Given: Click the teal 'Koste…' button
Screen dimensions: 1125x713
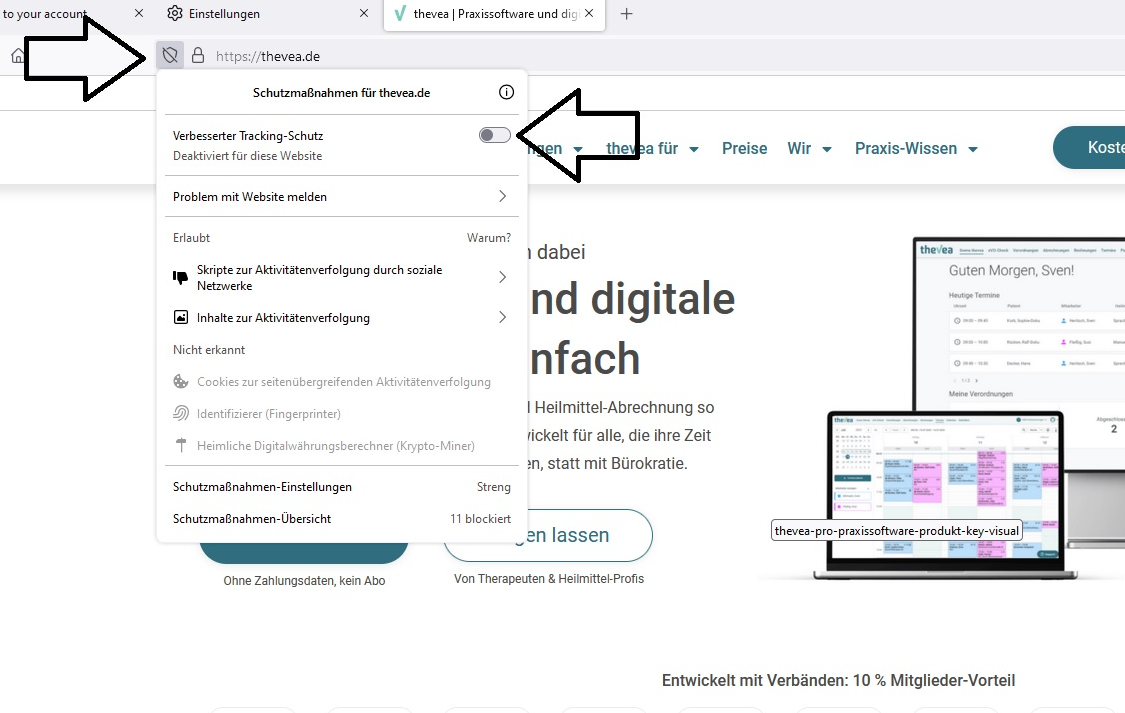Looking at the screenshot, I should click(x=1089, y=148).
